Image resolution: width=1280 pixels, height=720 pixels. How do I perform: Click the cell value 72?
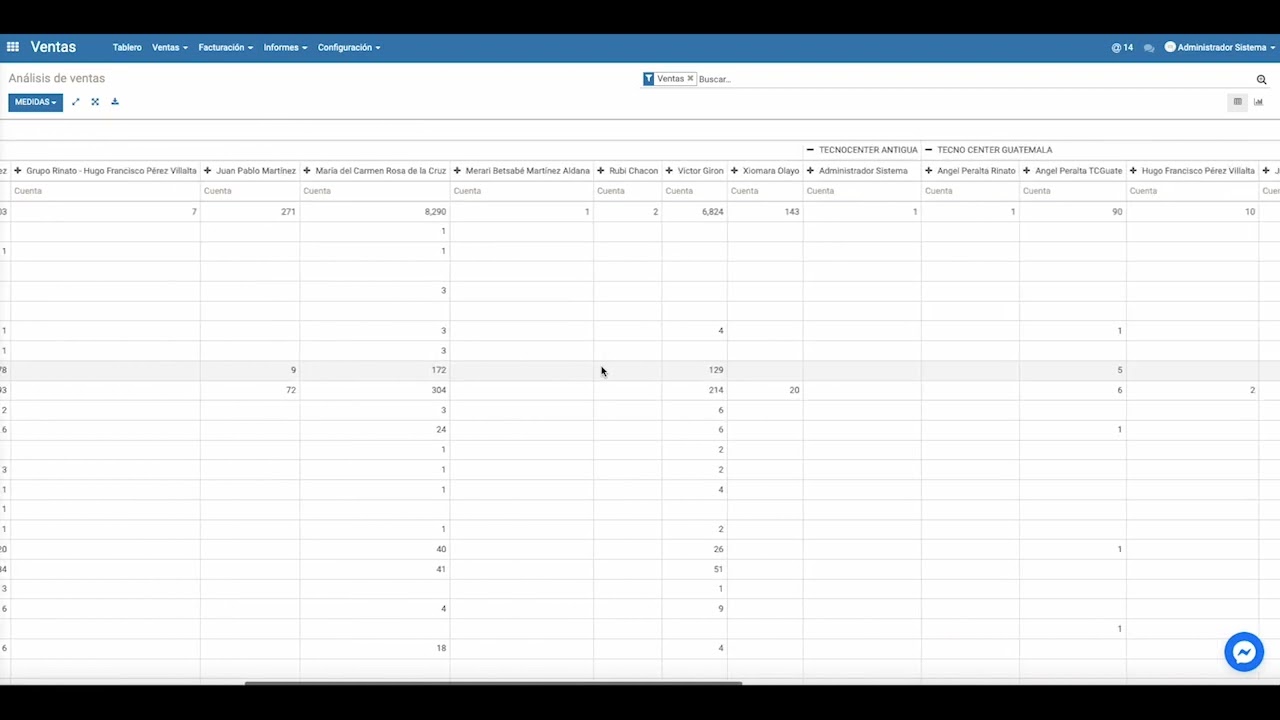(x=291, y=390)
